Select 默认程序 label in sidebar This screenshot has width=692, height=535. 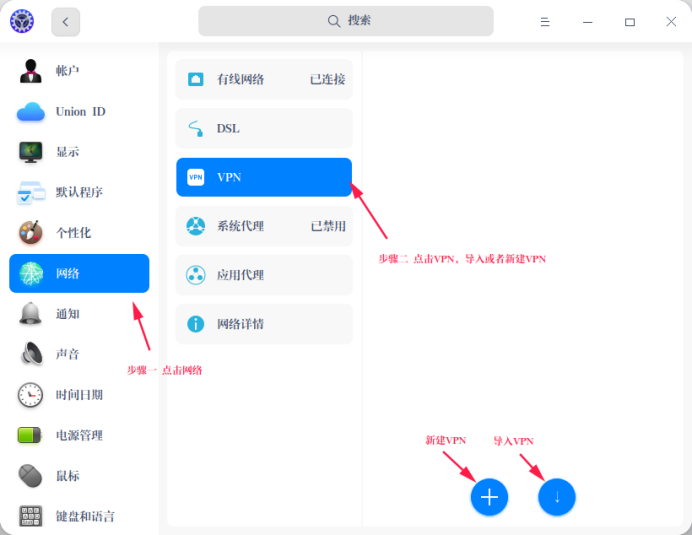[79, 192]
